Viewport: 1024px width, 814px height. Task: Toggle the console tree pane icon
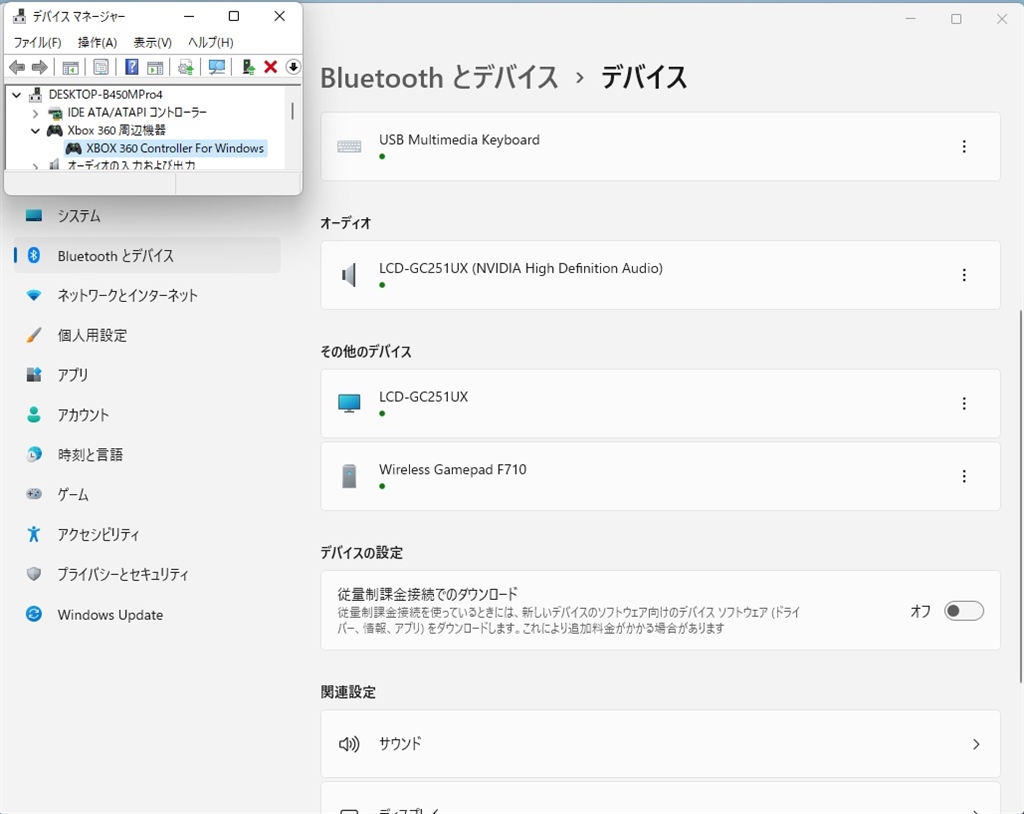(71, 67)
